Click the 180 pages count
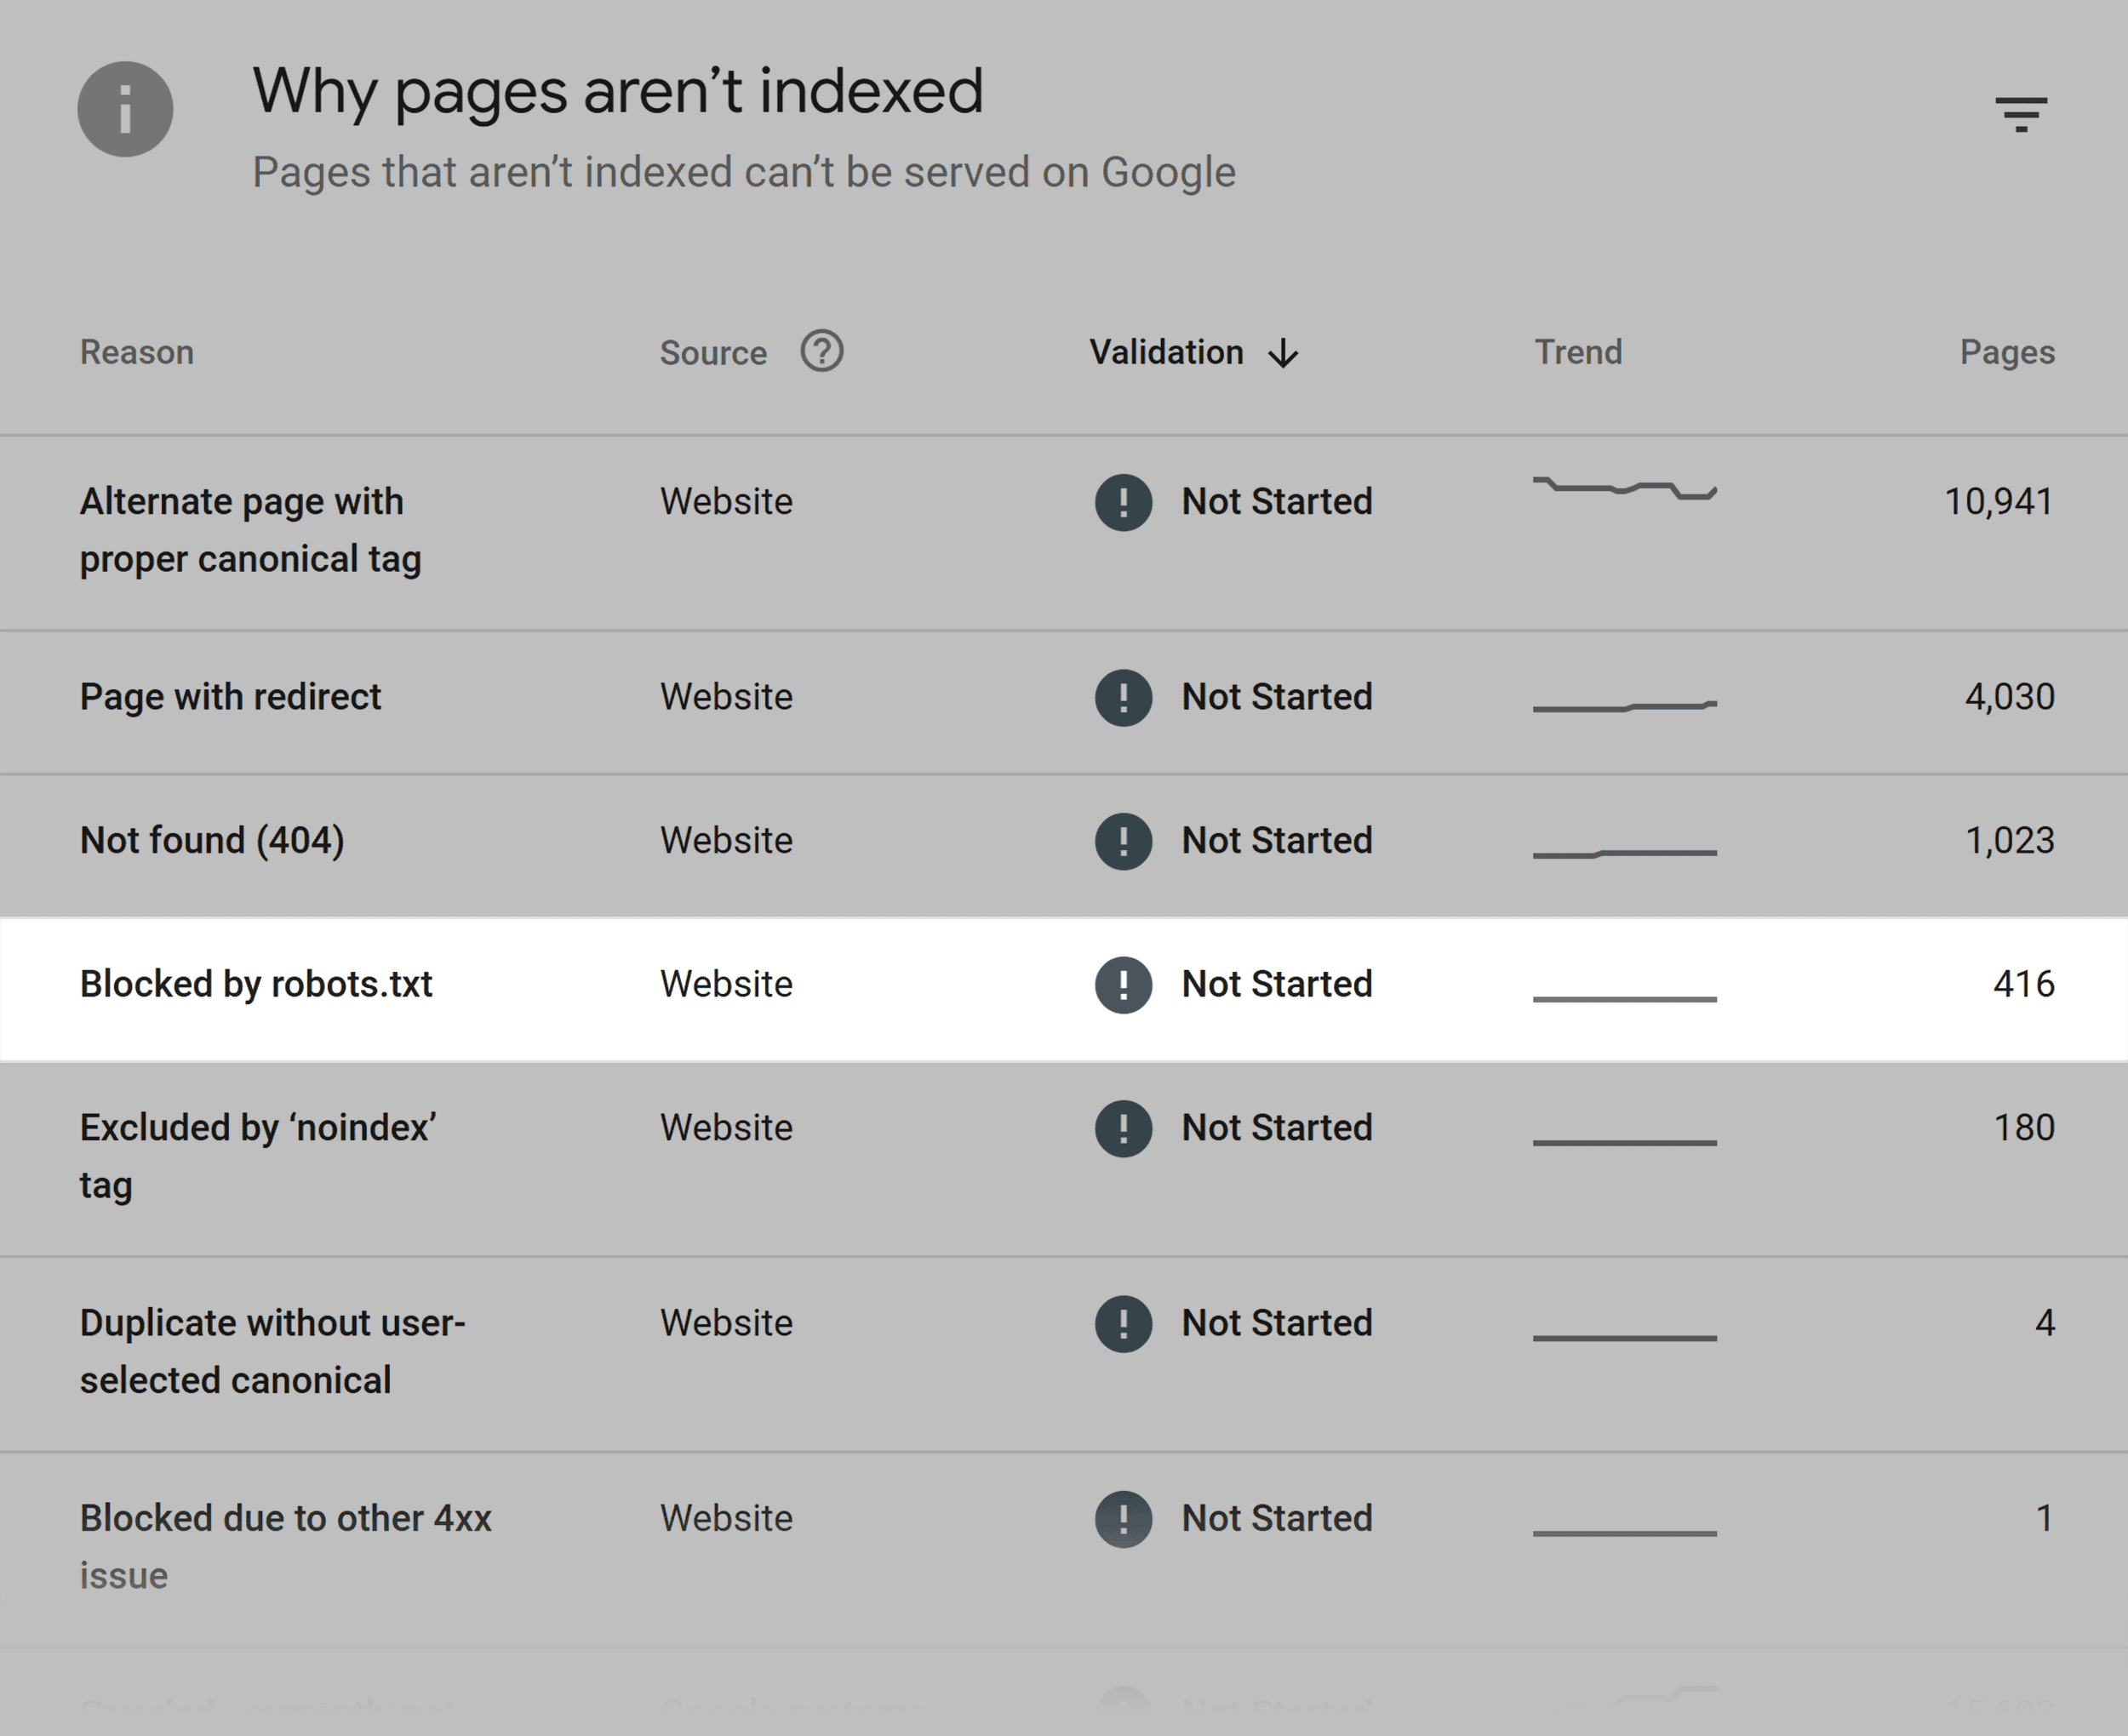Image resolution: width=2128 pixels, height=1736 pixels. [x=2024, y=1128]
